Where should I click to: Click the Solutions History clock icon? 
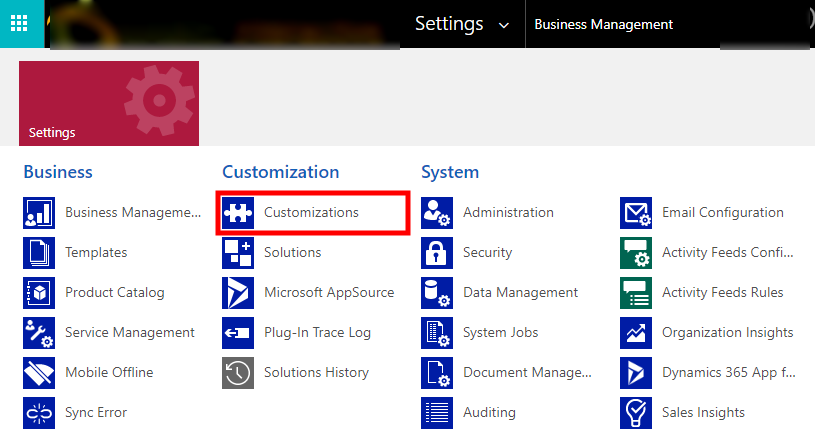click(238, 373)
